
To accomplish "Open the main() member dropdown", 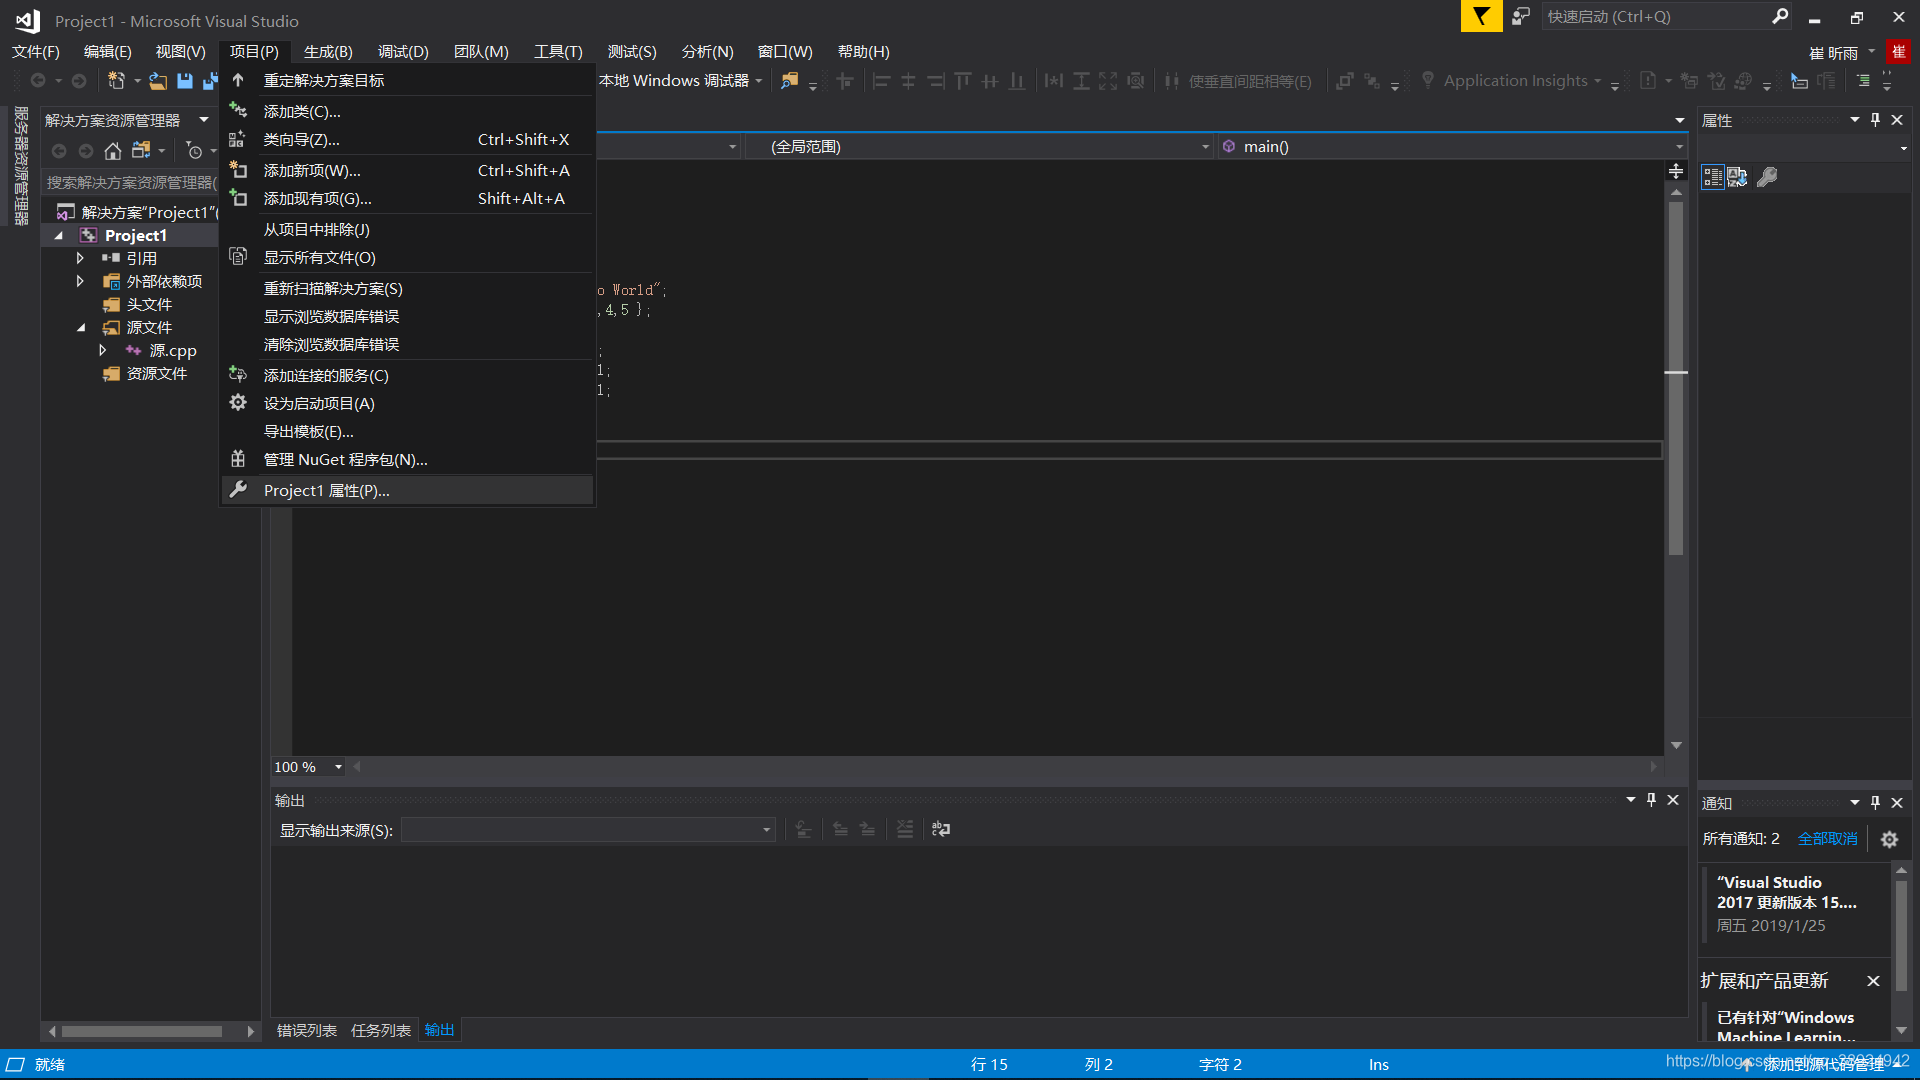I will tap(1679, 147).
